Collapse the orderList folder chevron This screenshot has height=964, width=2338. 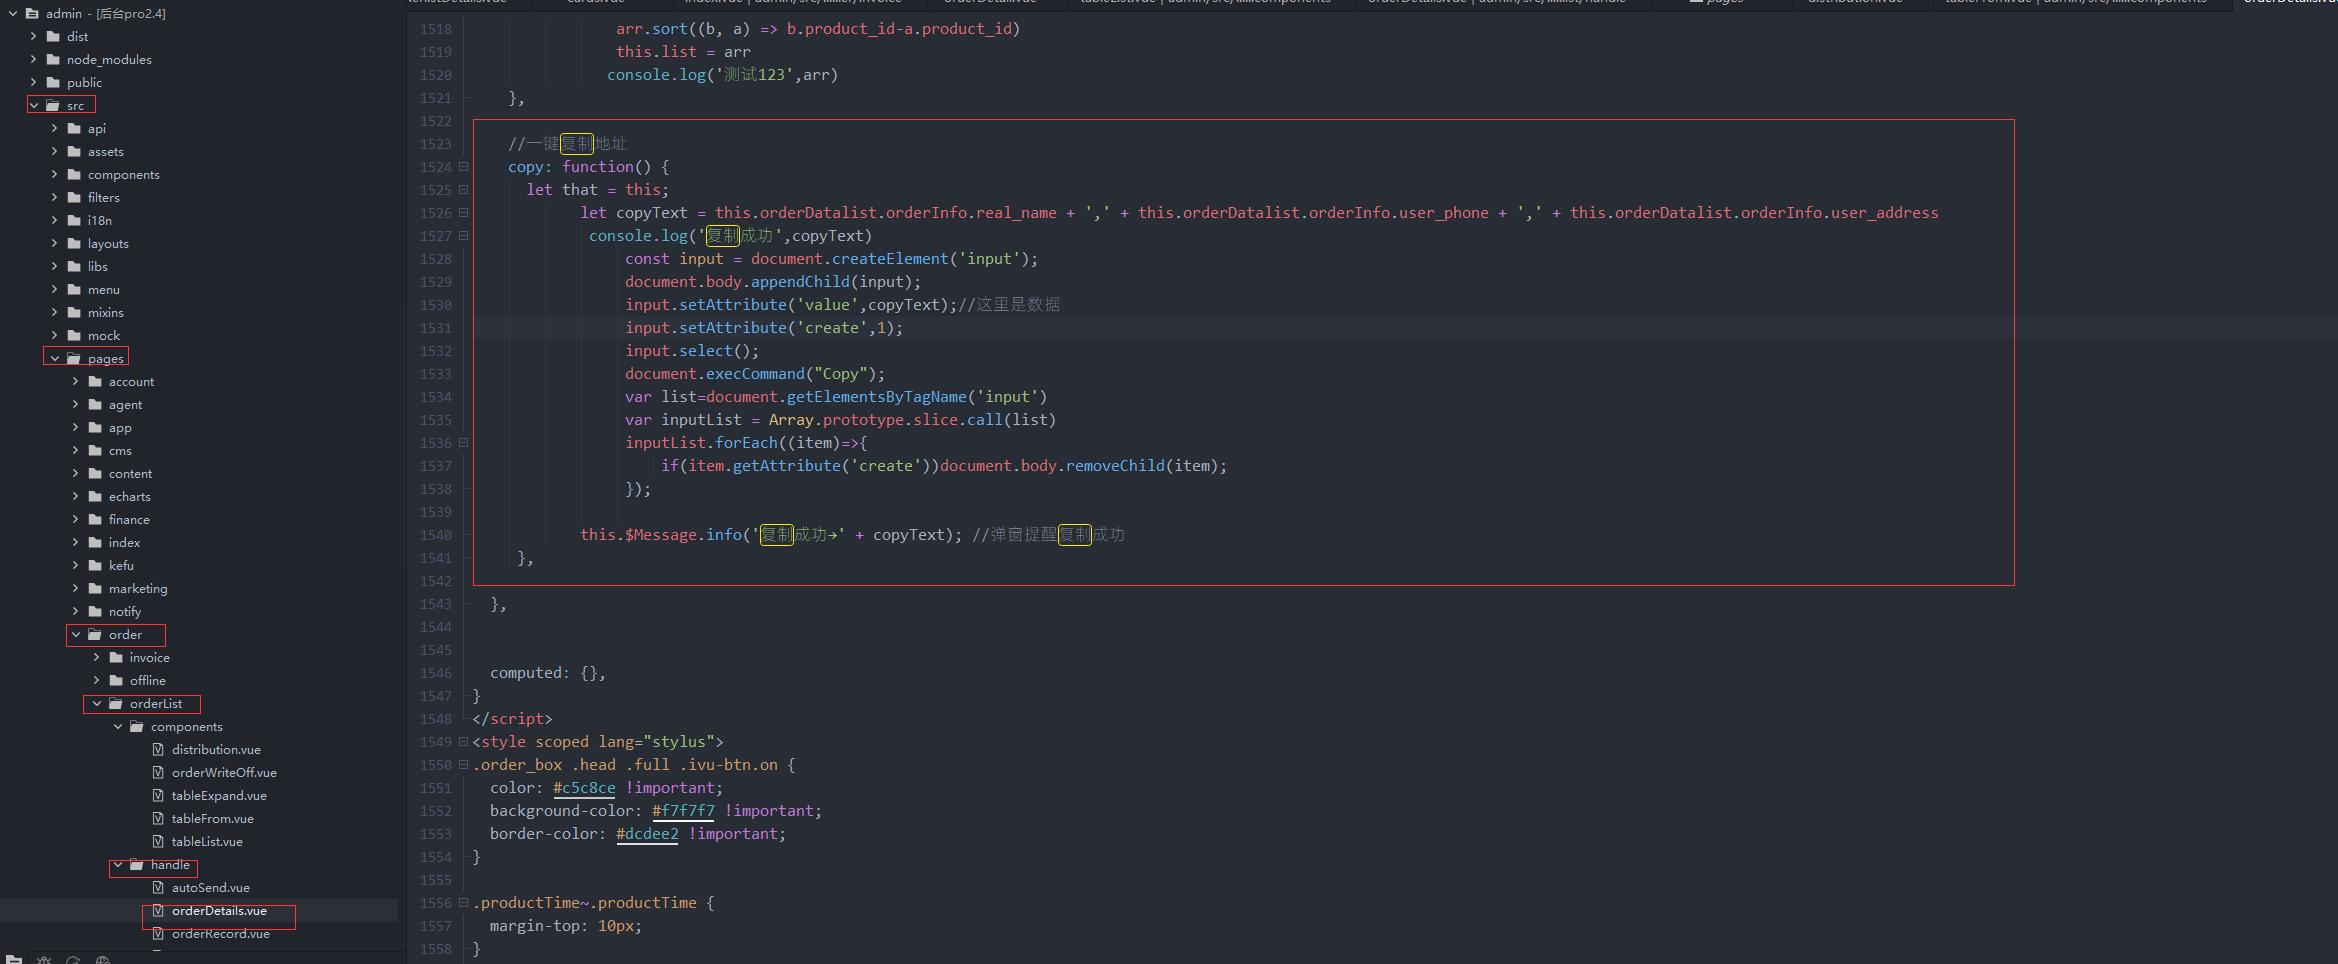[x=97, y=703]
